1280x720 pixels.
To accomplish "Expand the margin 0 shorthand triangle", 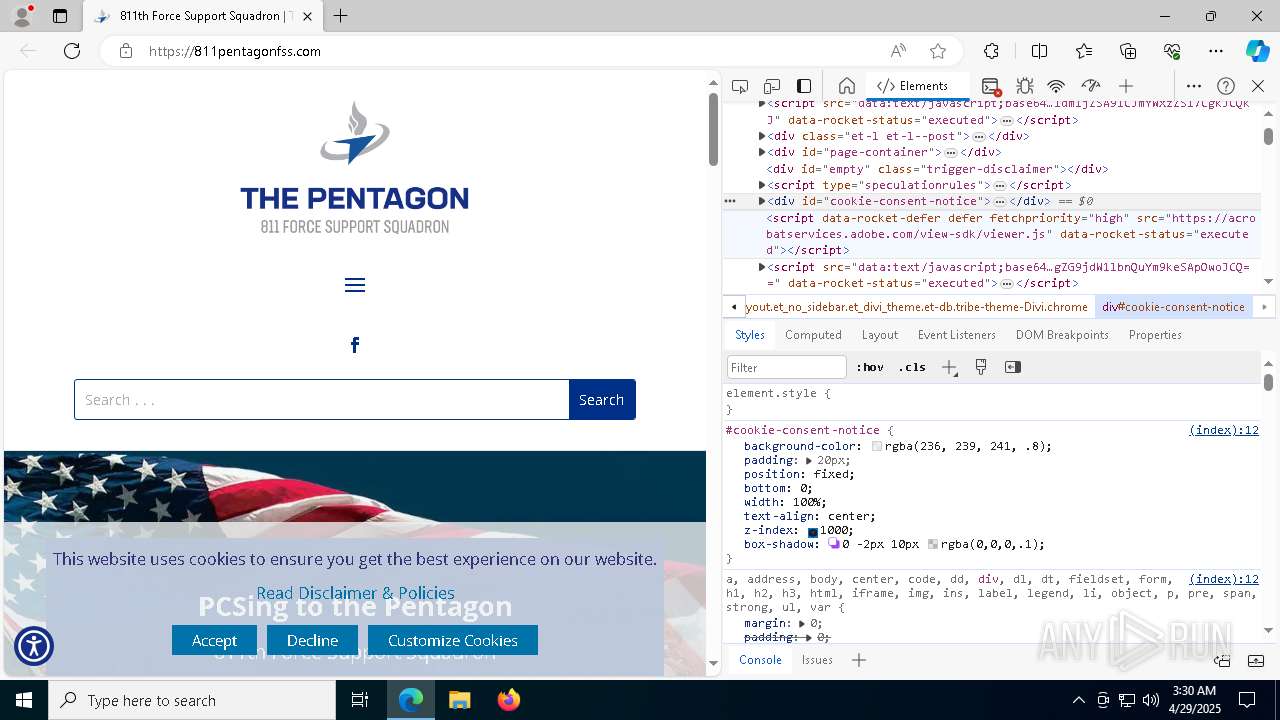I will click(x=802, y=623).
